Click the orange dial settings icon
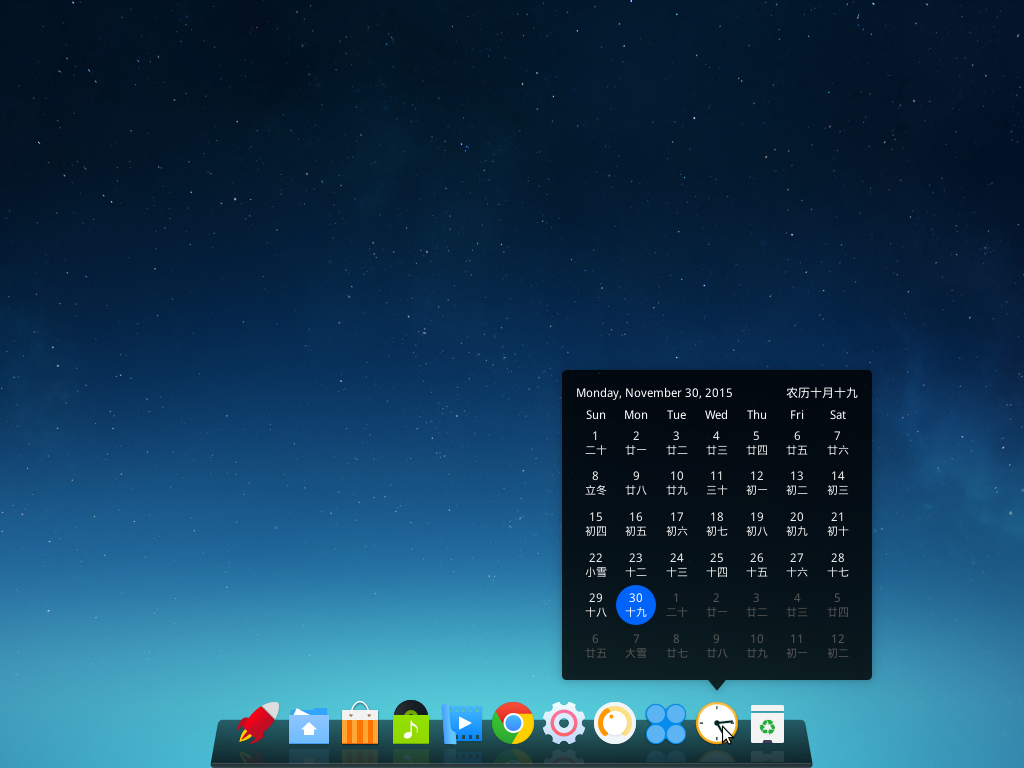The height and width of the screenshot is (768, 1024). click(615, 722)
